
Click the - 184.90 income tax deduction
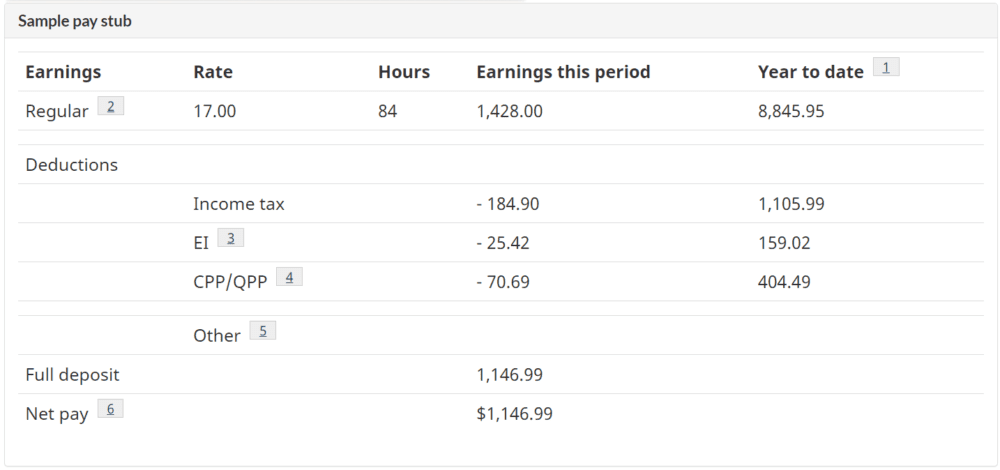(x=508, y=204)
